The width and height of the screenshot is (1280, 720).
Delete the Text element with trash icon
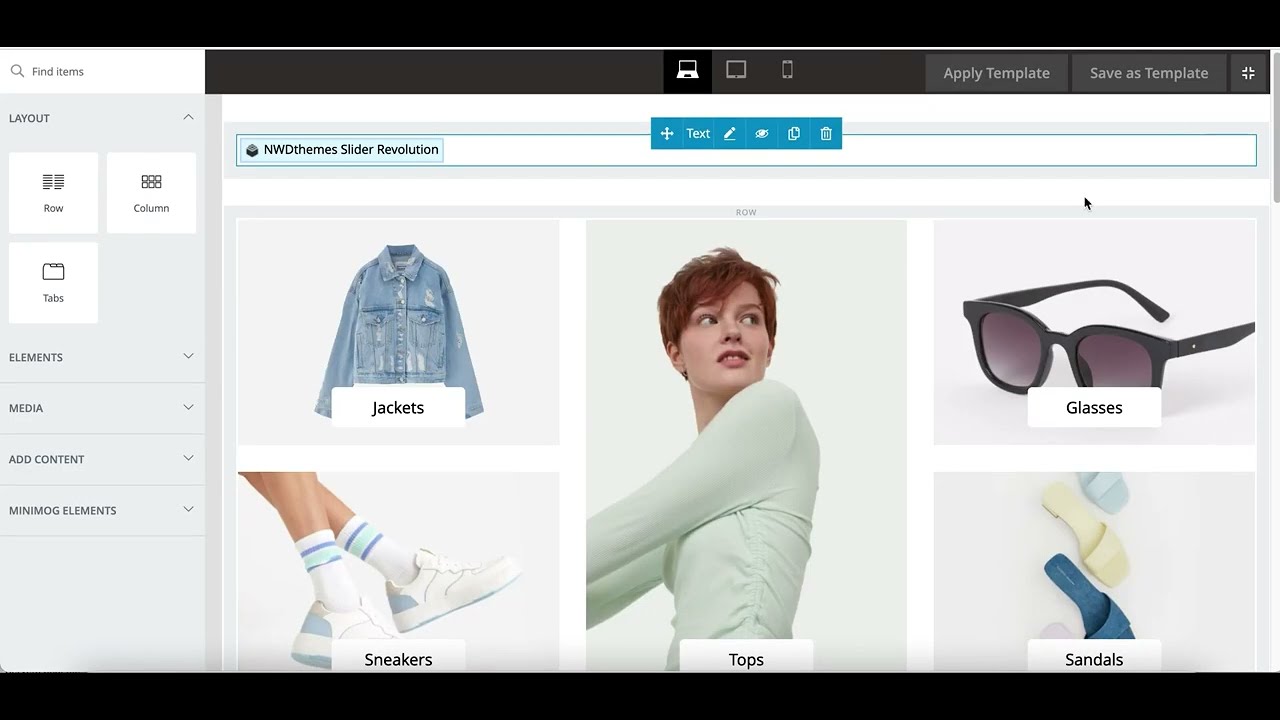pos(826,133)
